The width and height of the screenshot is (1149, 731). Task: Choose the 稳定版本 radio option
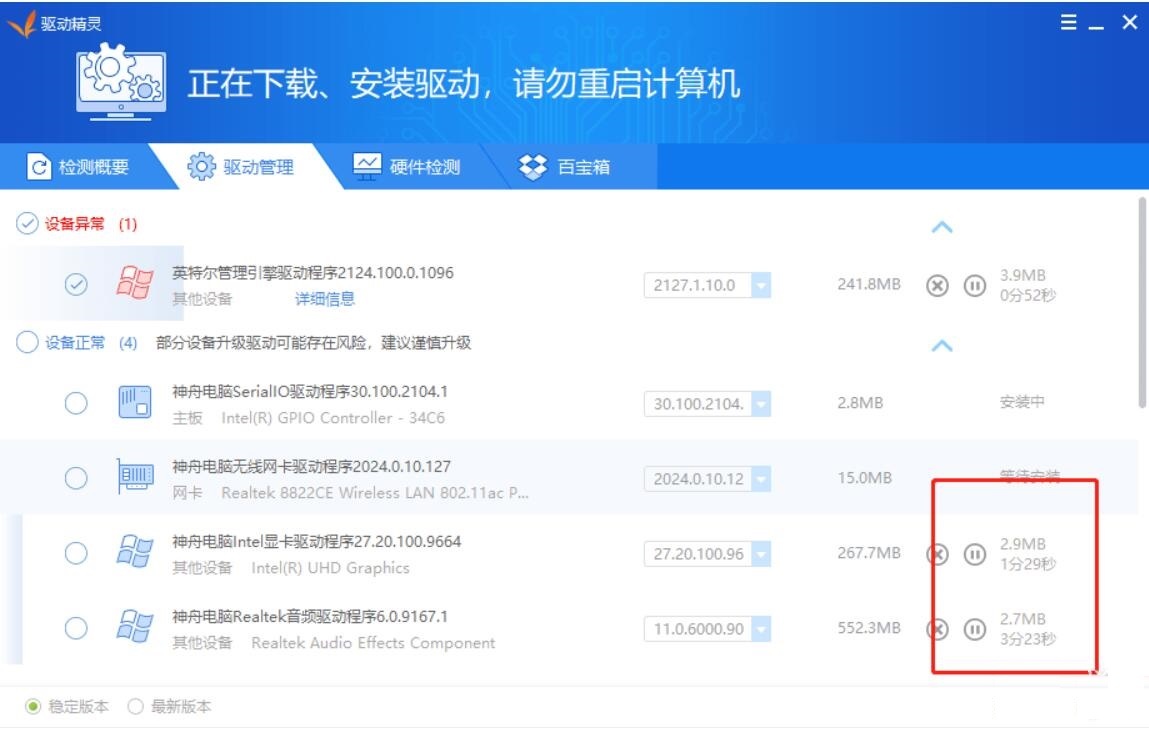click(33, 706)
